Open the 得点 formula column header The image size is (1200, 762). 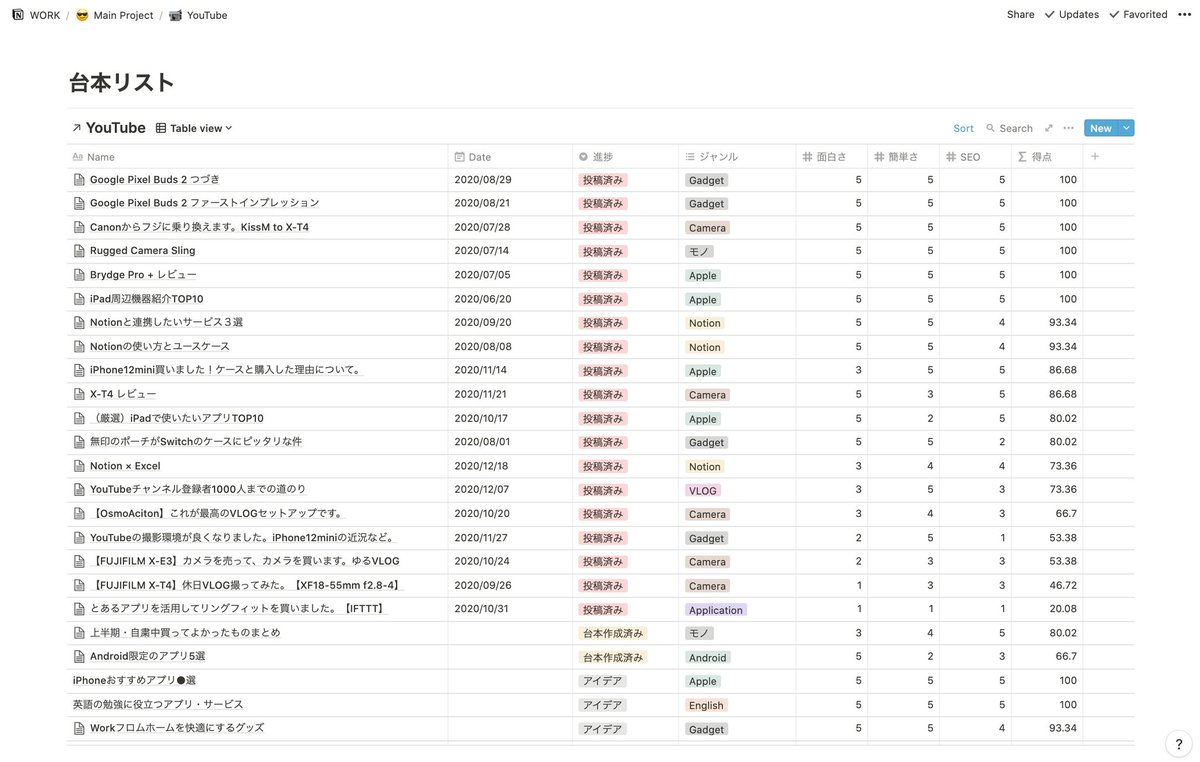[x=1046, y=157]
